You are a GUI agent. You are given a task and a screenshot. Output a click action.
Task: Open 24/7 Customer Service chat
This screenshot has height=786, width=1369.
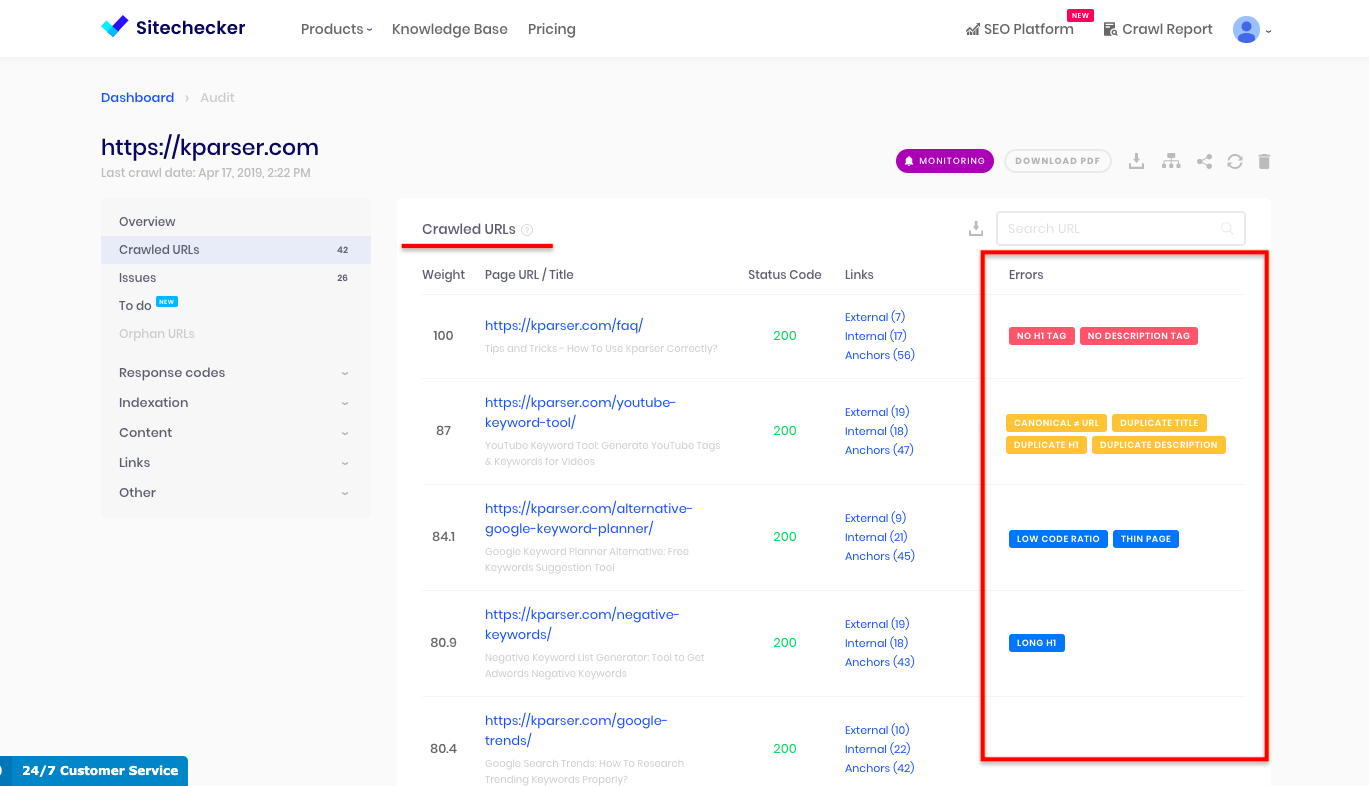[94, 771]
